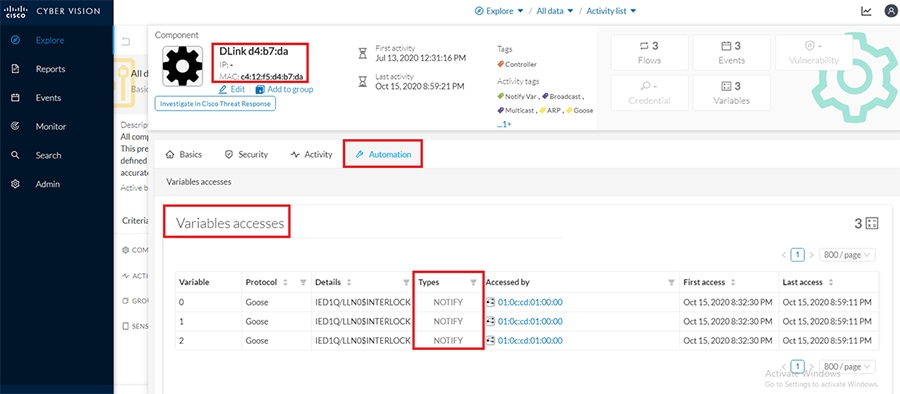Viewport: 900px width, 394px height.
Task: Click NOTIFY type in variable 0 row
Action: 448,302
